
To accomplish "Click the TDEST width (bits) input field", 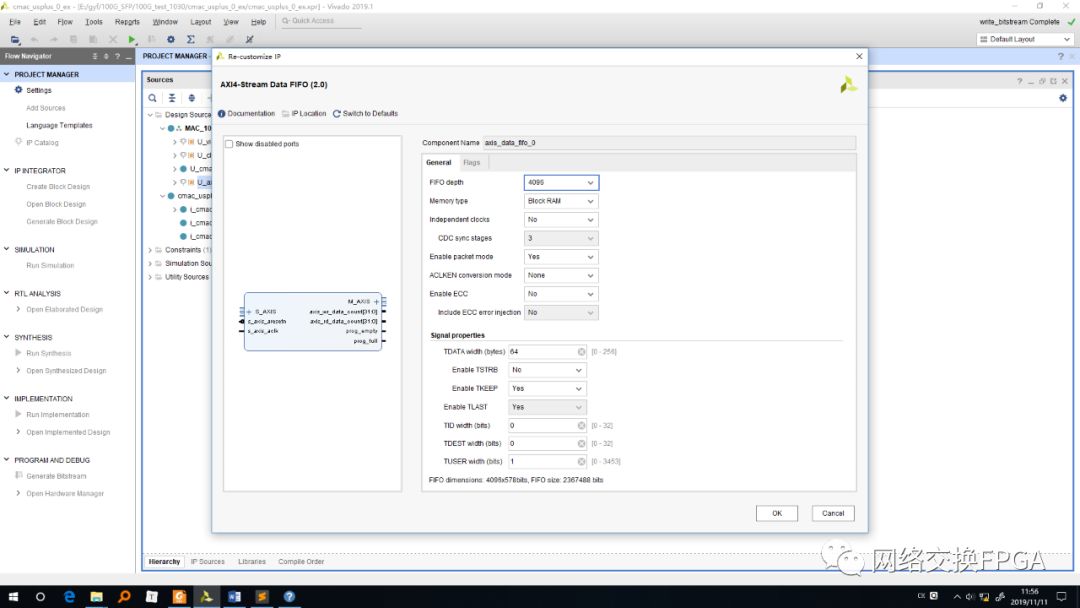I will (x=548, y=443).
